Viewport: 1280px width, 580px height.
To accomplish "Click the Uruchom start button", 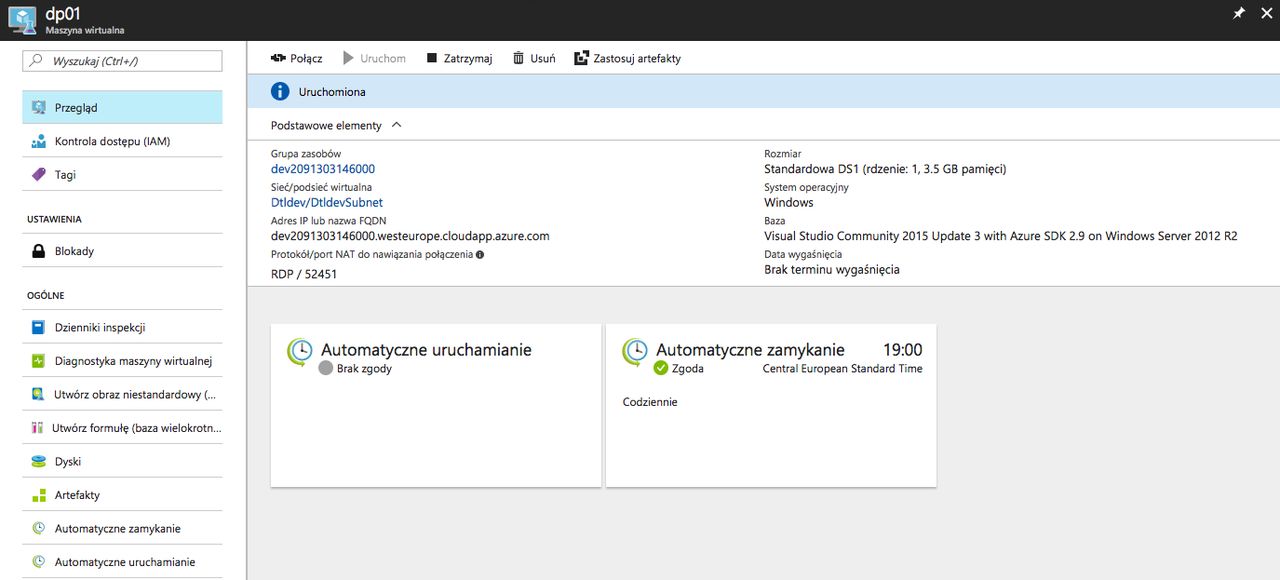I will pos(374,58).
